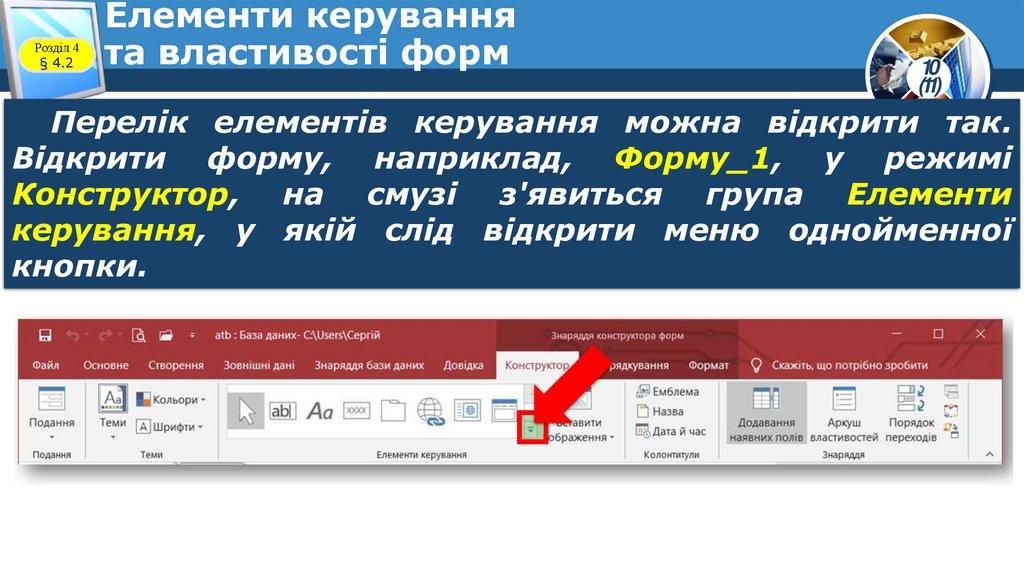The height and width of the screenshot is (574, 1024).
Task: Select the Label (Aa) control
Action: point(320,411)
